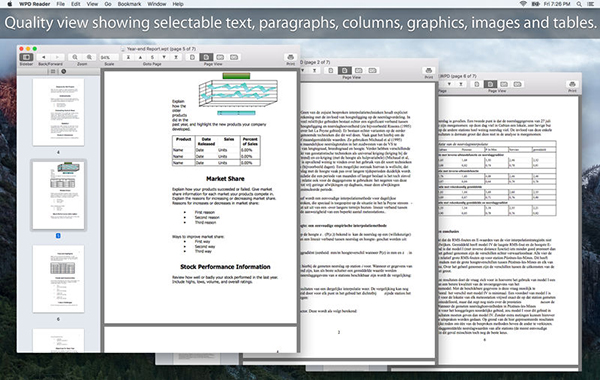Select single continuous view in page 2 window
Screen dimensions: 600x380
pyautogui.click(x=345, y=70)
